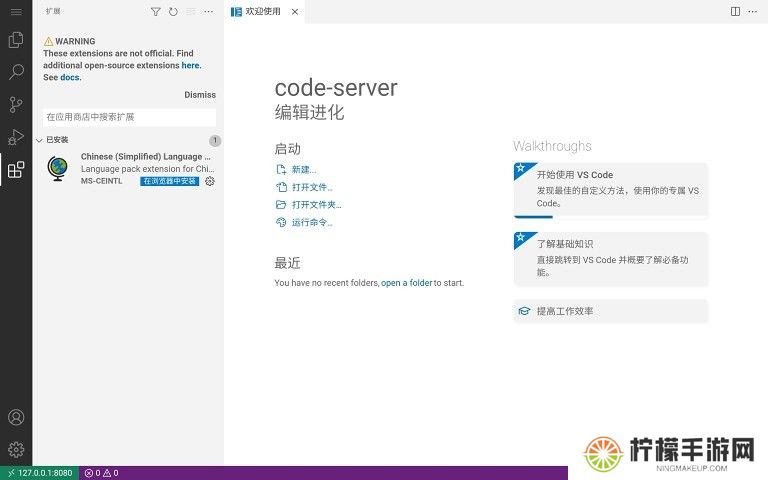
Task: Open the 'docs' link in warning
Action: (70, 77)
